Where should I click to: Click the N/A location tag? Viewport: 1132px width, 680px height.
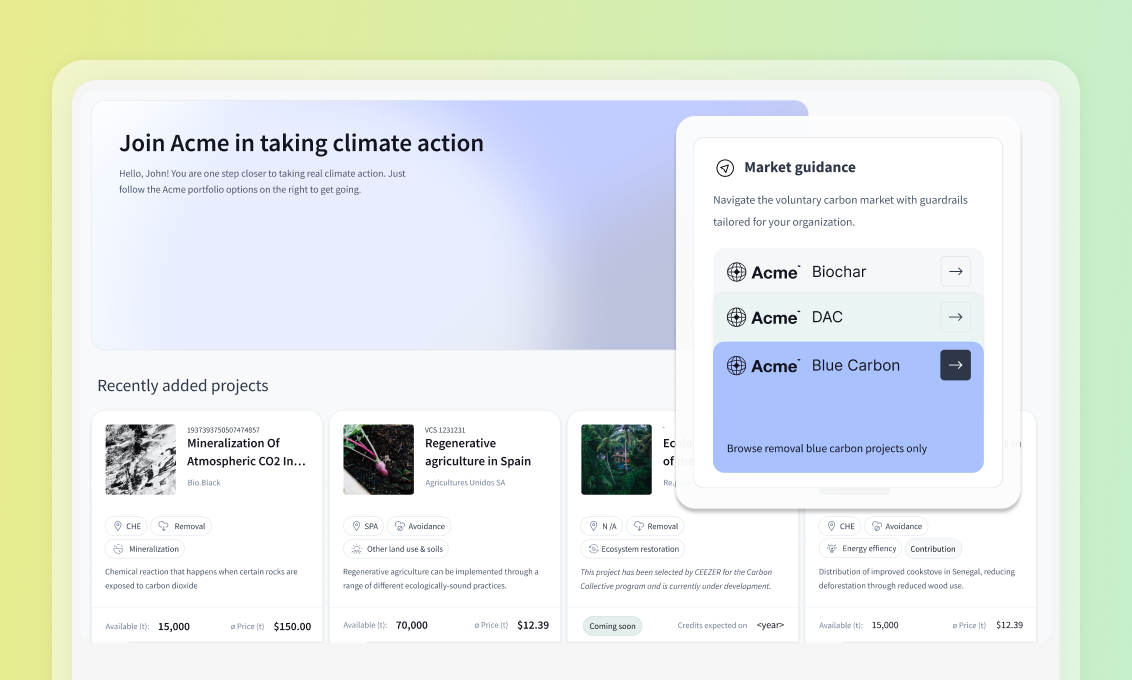pyautogui.click(x=602, y=526)
